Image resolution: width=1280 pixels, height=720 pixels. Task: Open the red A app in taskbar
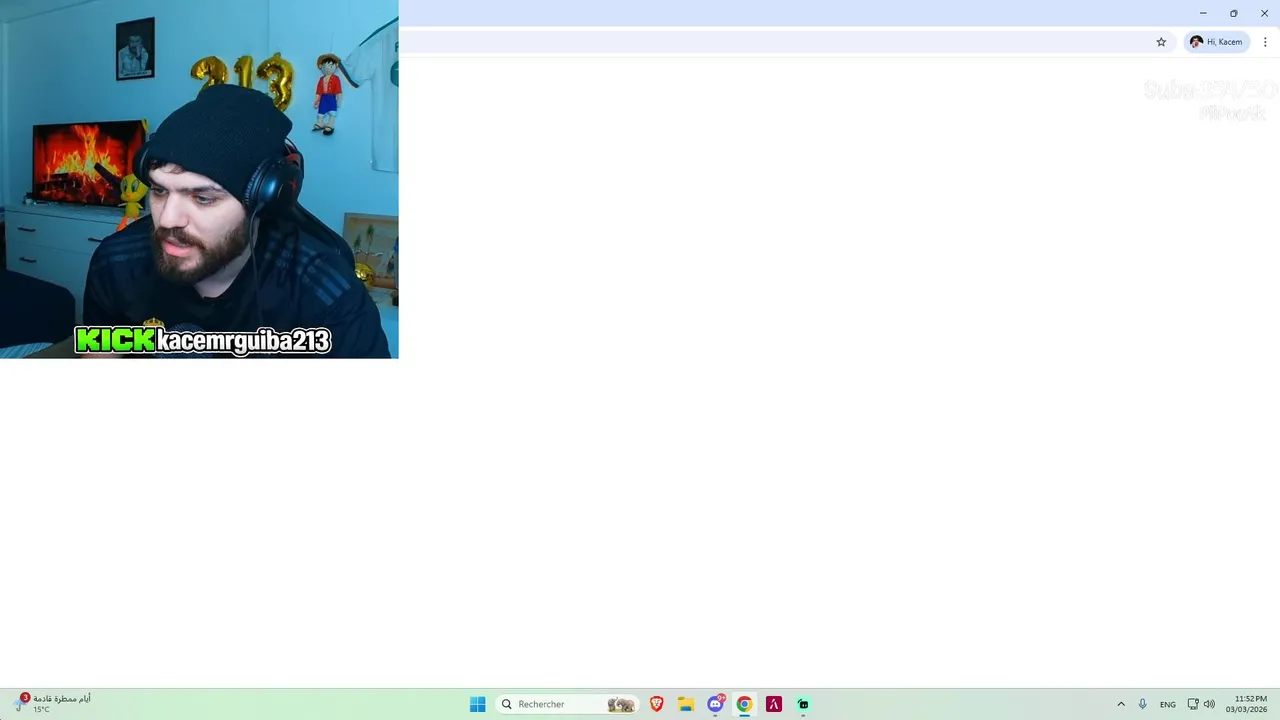pos(773,704)
